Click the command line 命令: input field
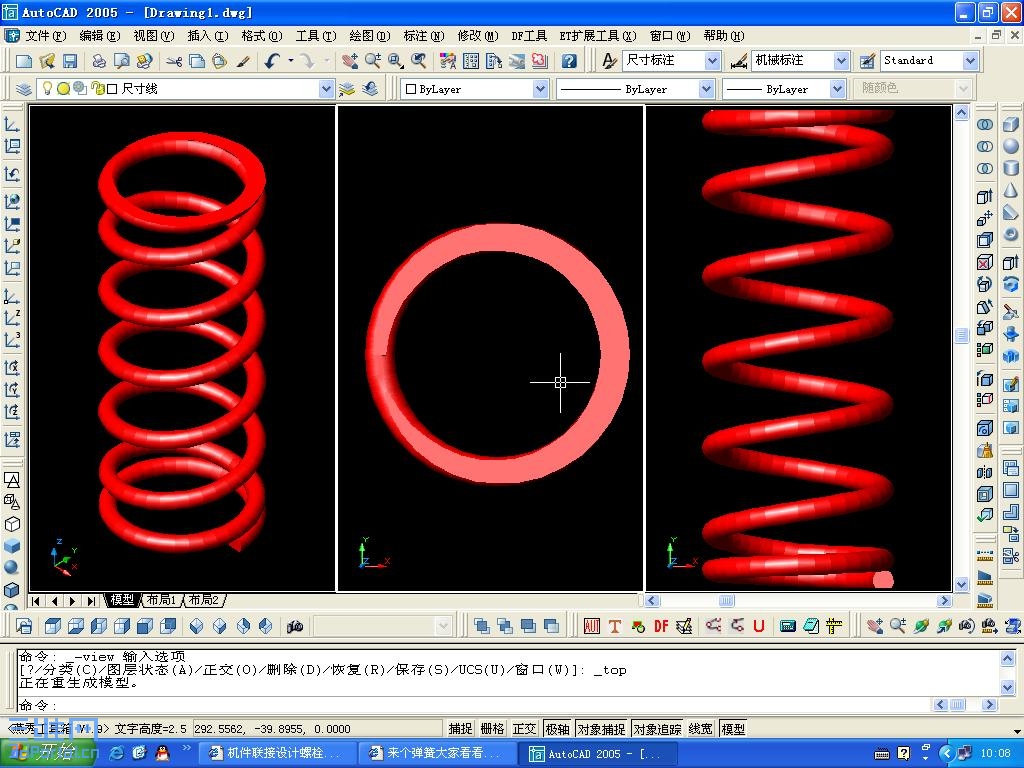 473,705
